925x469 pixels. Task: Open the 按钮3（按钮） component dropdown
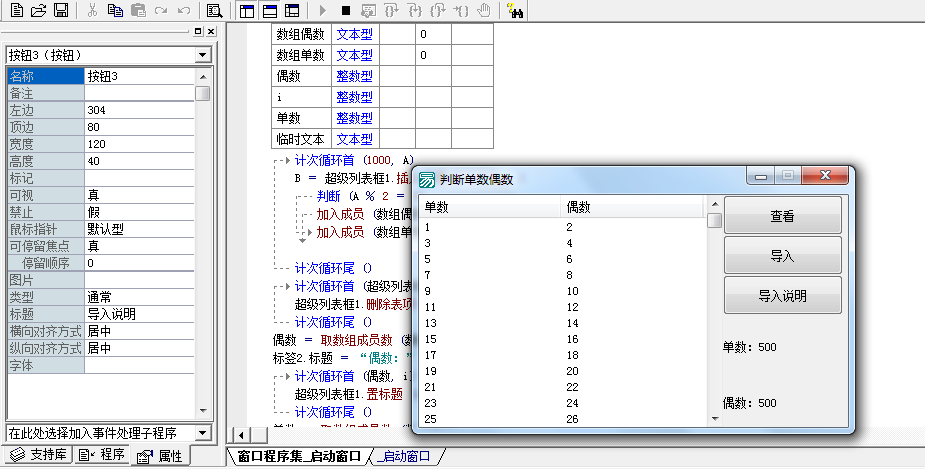204,55
